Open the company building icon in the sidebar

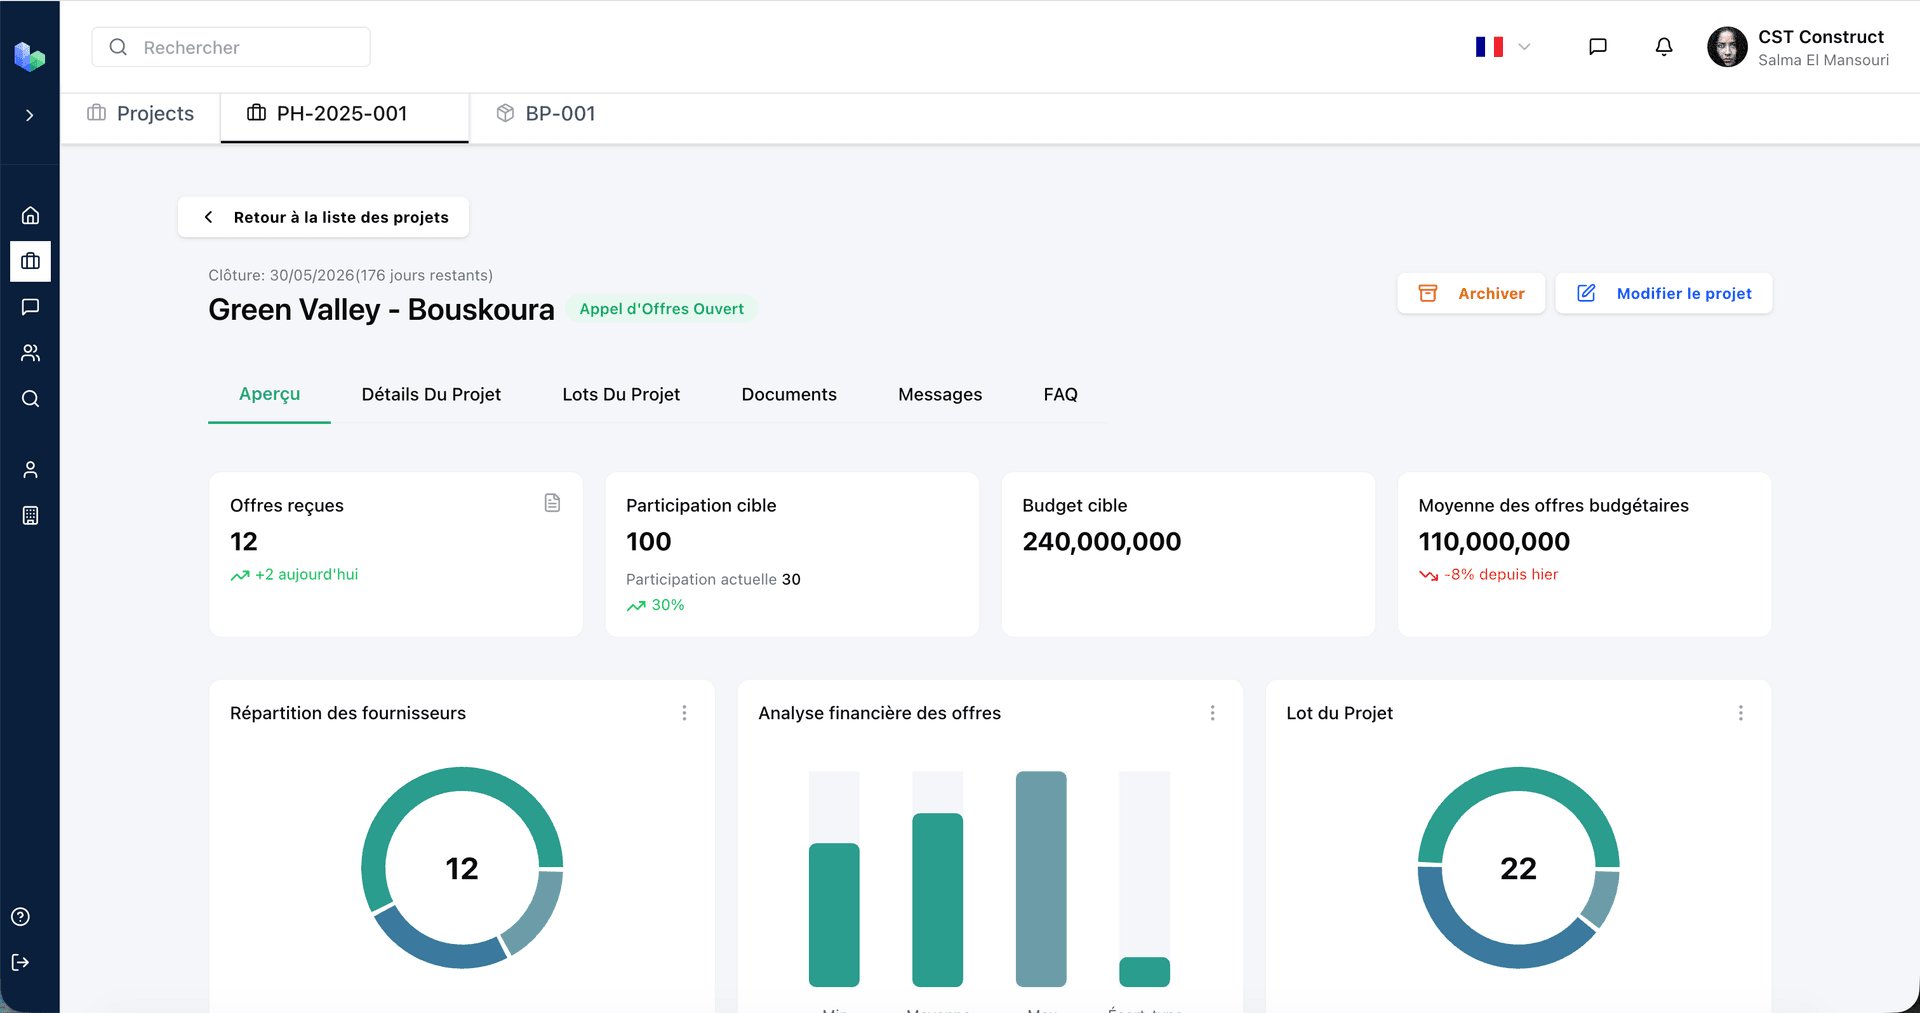[30, 515]
